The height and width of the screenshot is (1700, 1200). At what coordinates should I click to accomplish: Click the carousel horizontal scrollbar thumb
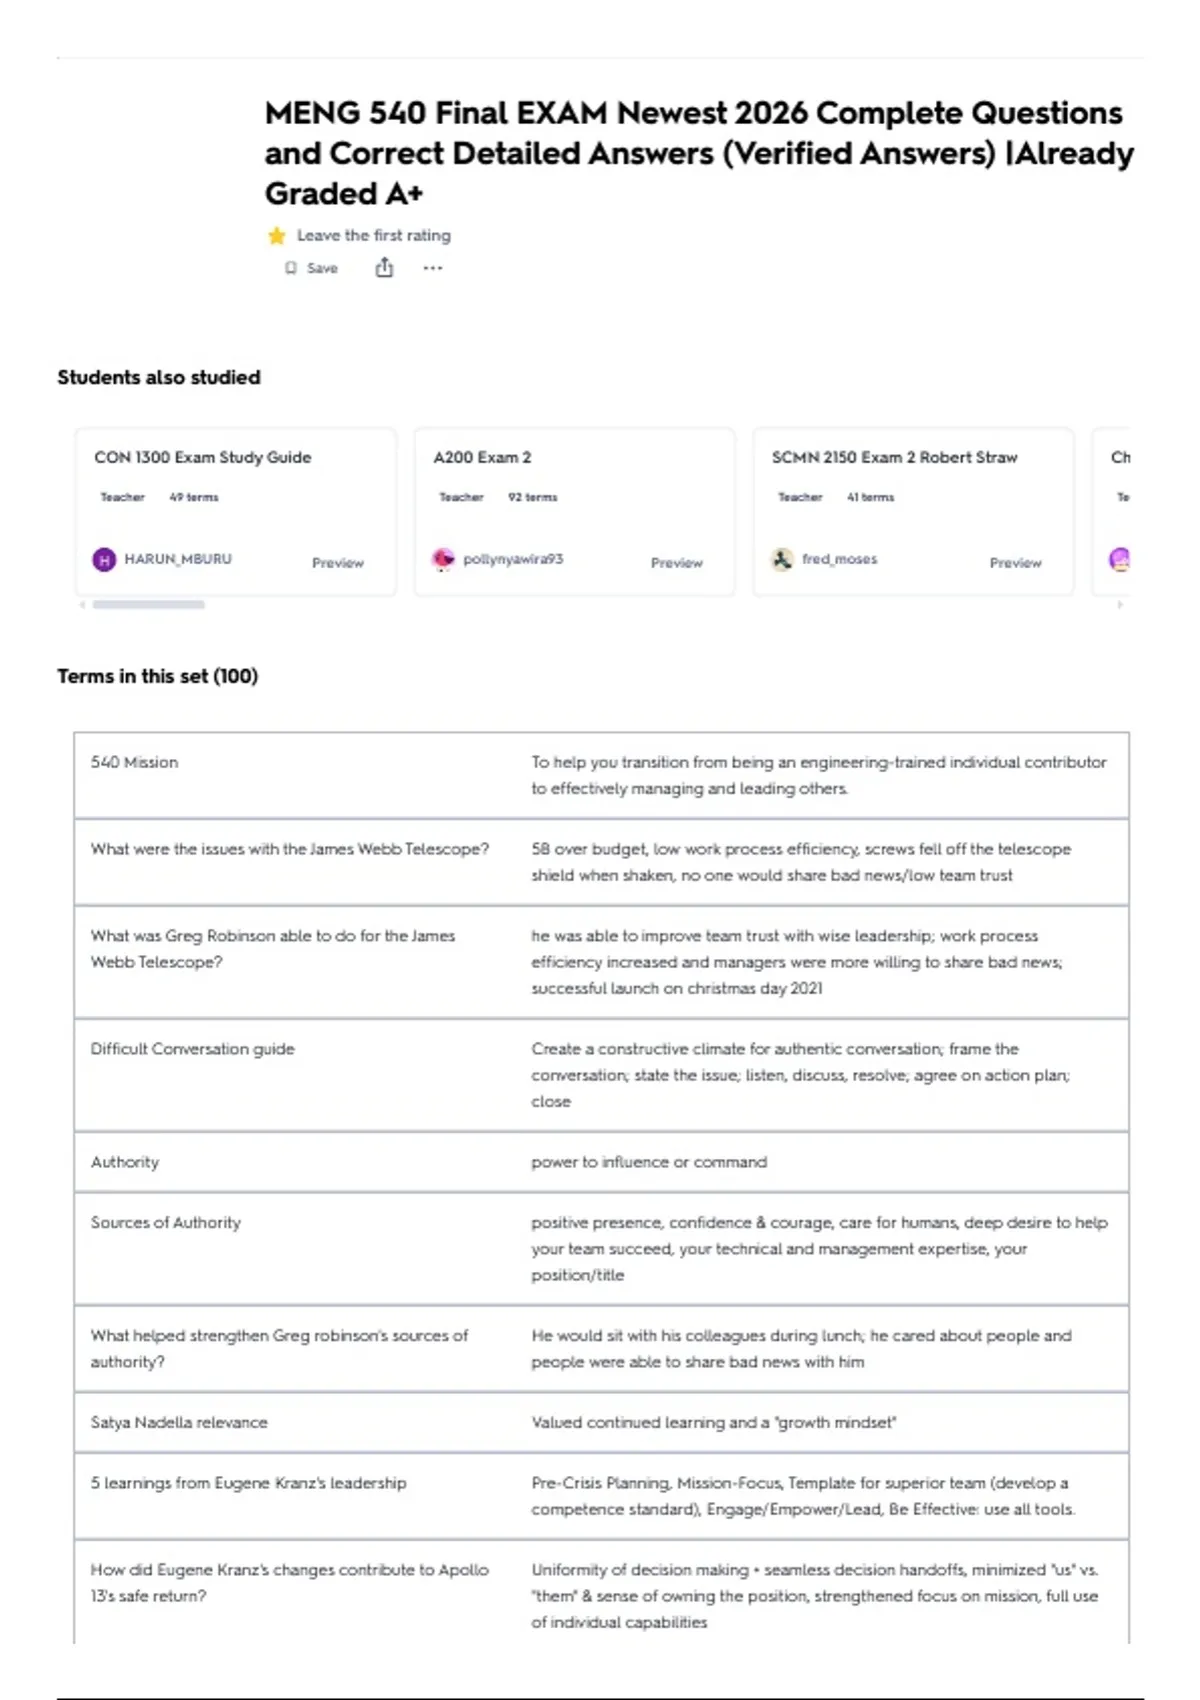[x=149, y=604]
